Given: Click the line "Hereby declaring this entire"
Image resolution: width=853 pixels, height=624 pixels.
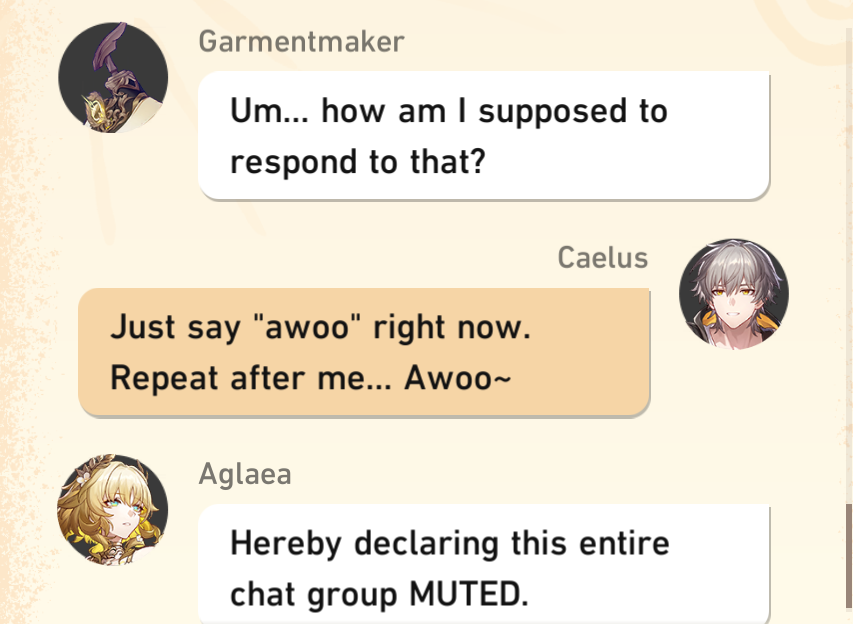Looking at the screenshot, I should click(x=450, y=543).
